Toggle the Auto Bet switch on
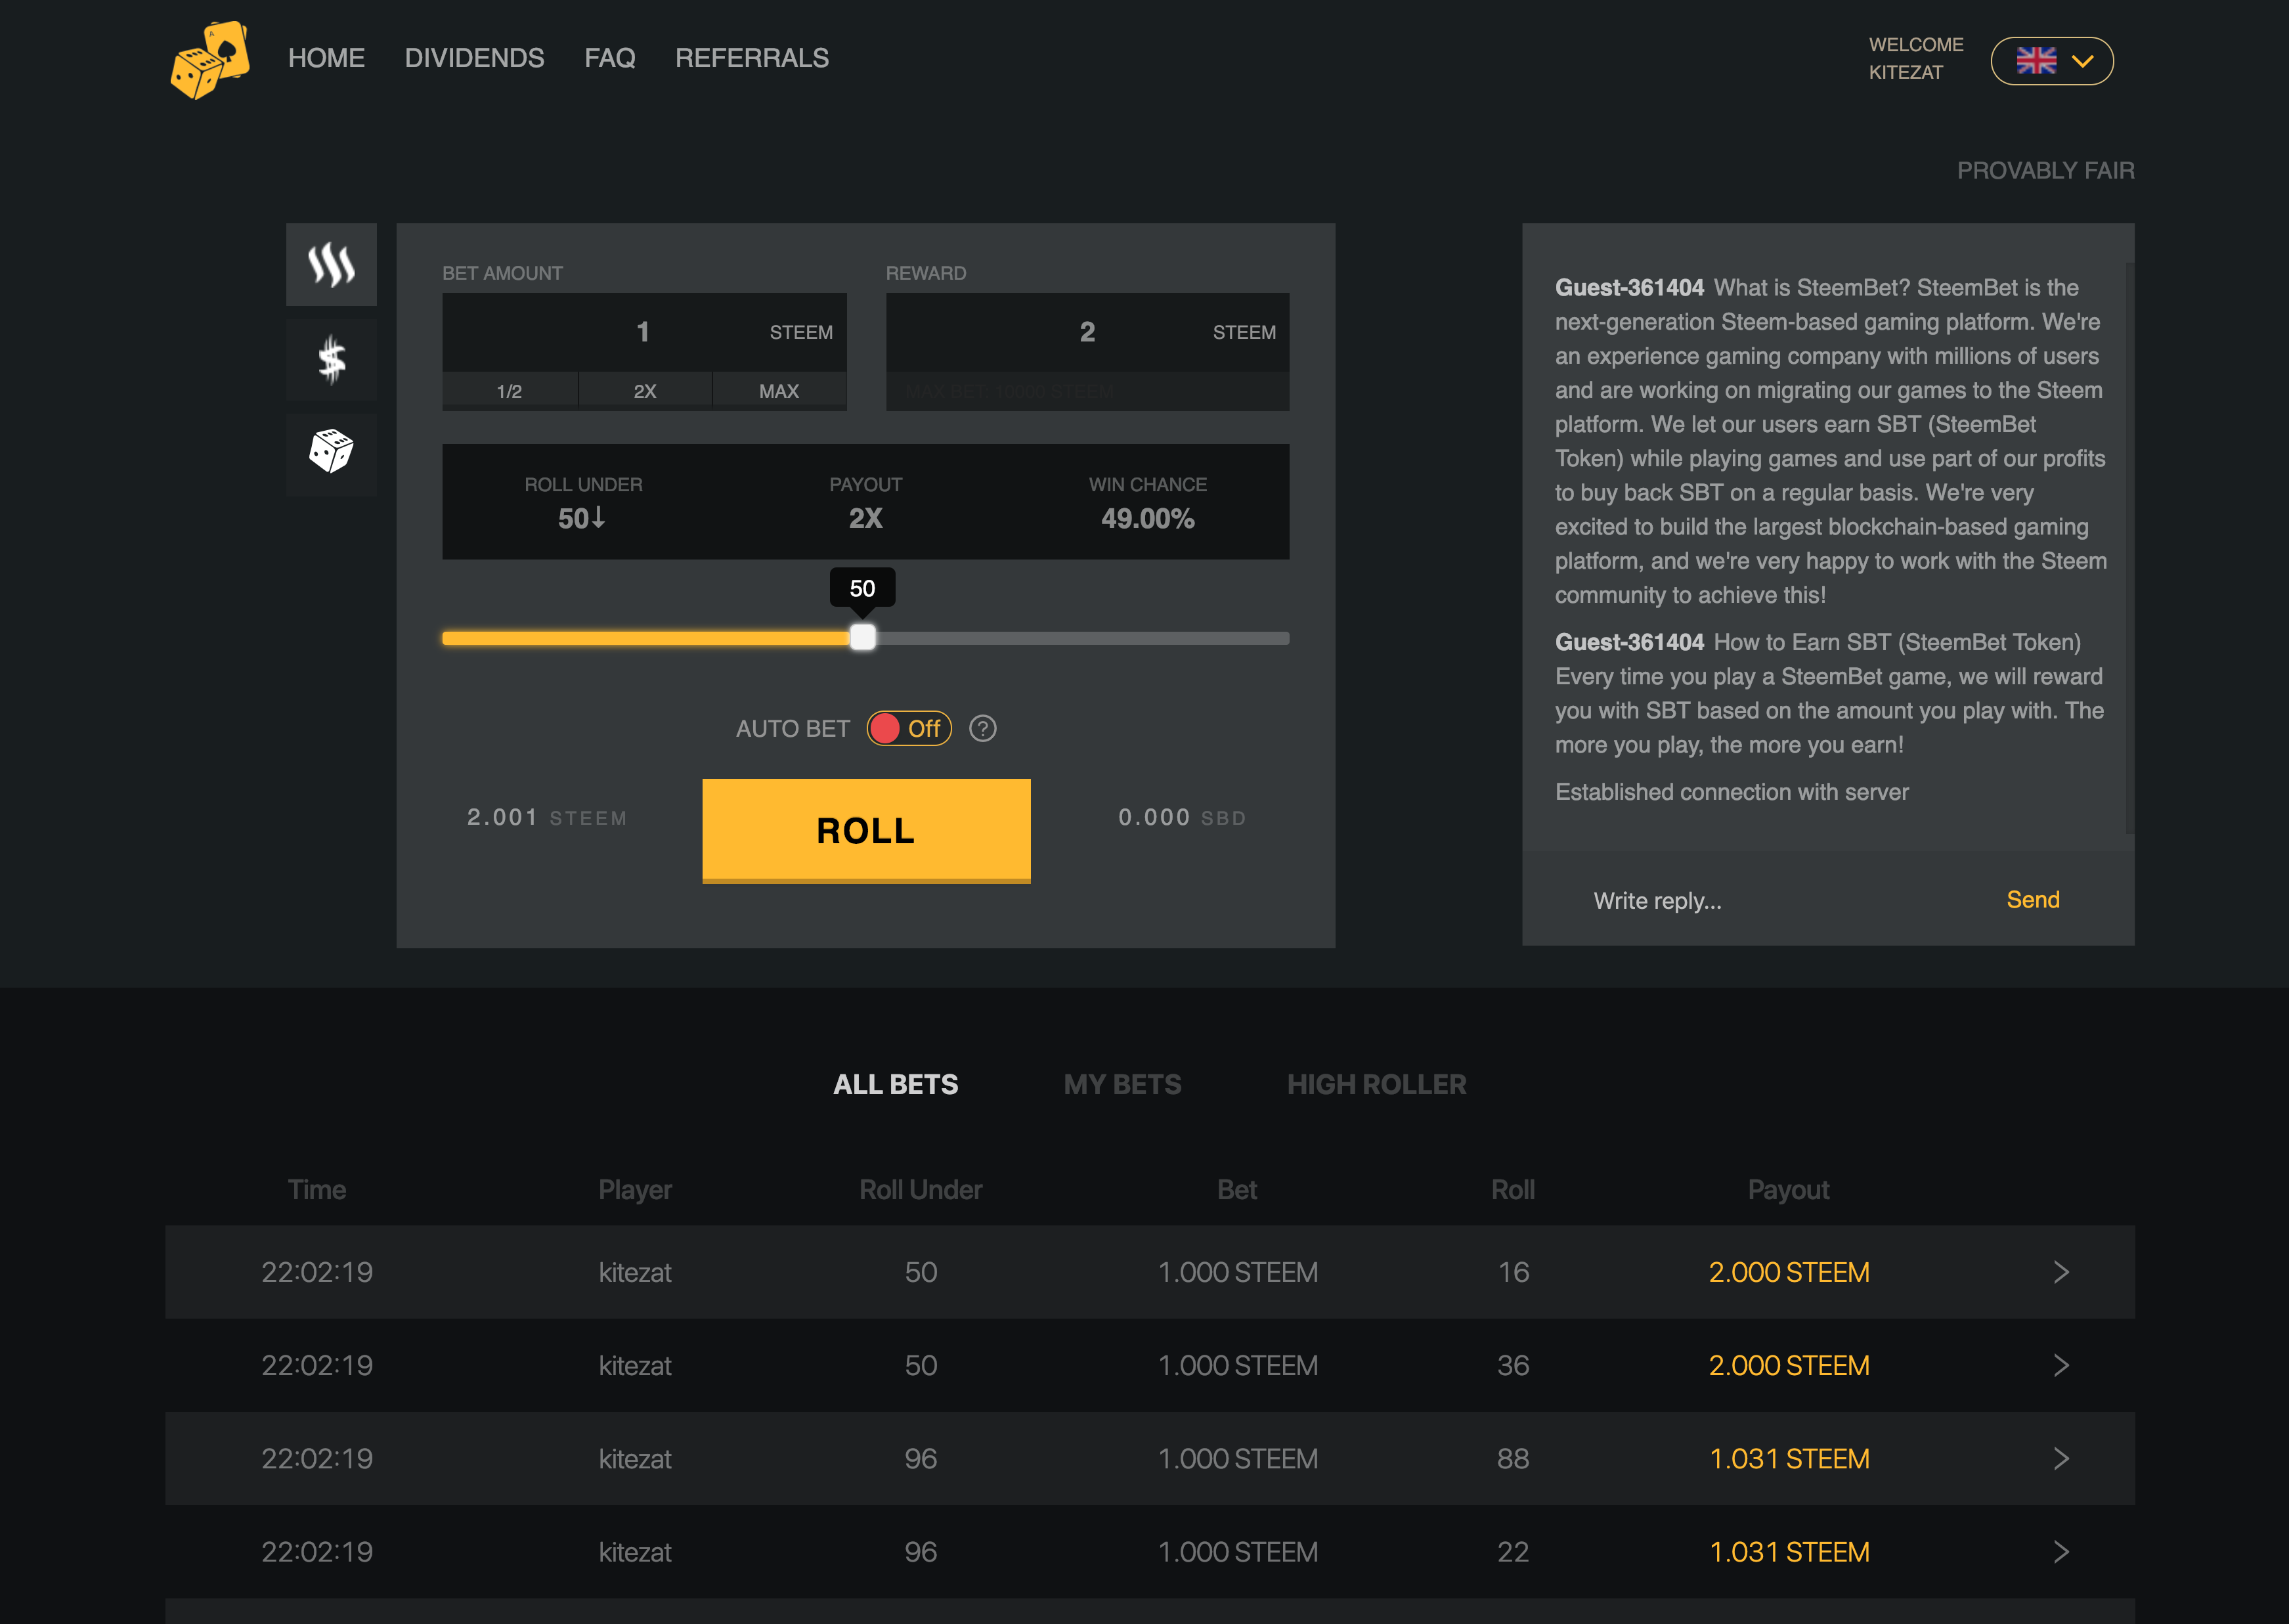Viewport: 2289px width, 1624px height. tap(908, 729)
